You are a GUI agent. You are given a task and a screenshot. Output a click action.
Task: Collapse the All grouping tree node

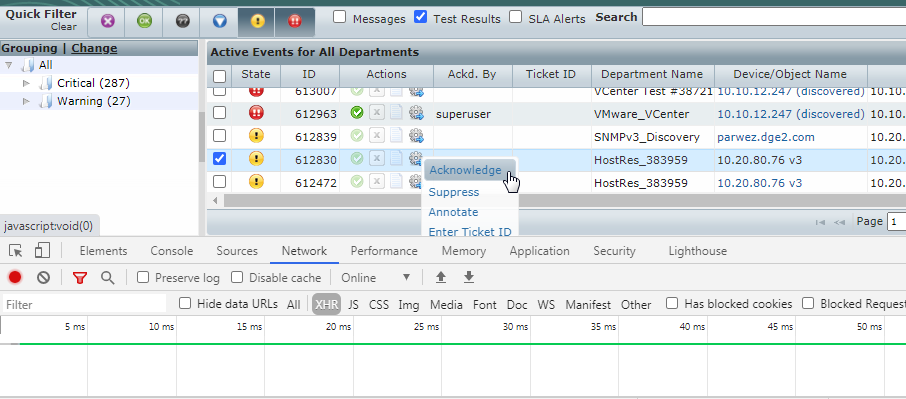coord(8,65)
